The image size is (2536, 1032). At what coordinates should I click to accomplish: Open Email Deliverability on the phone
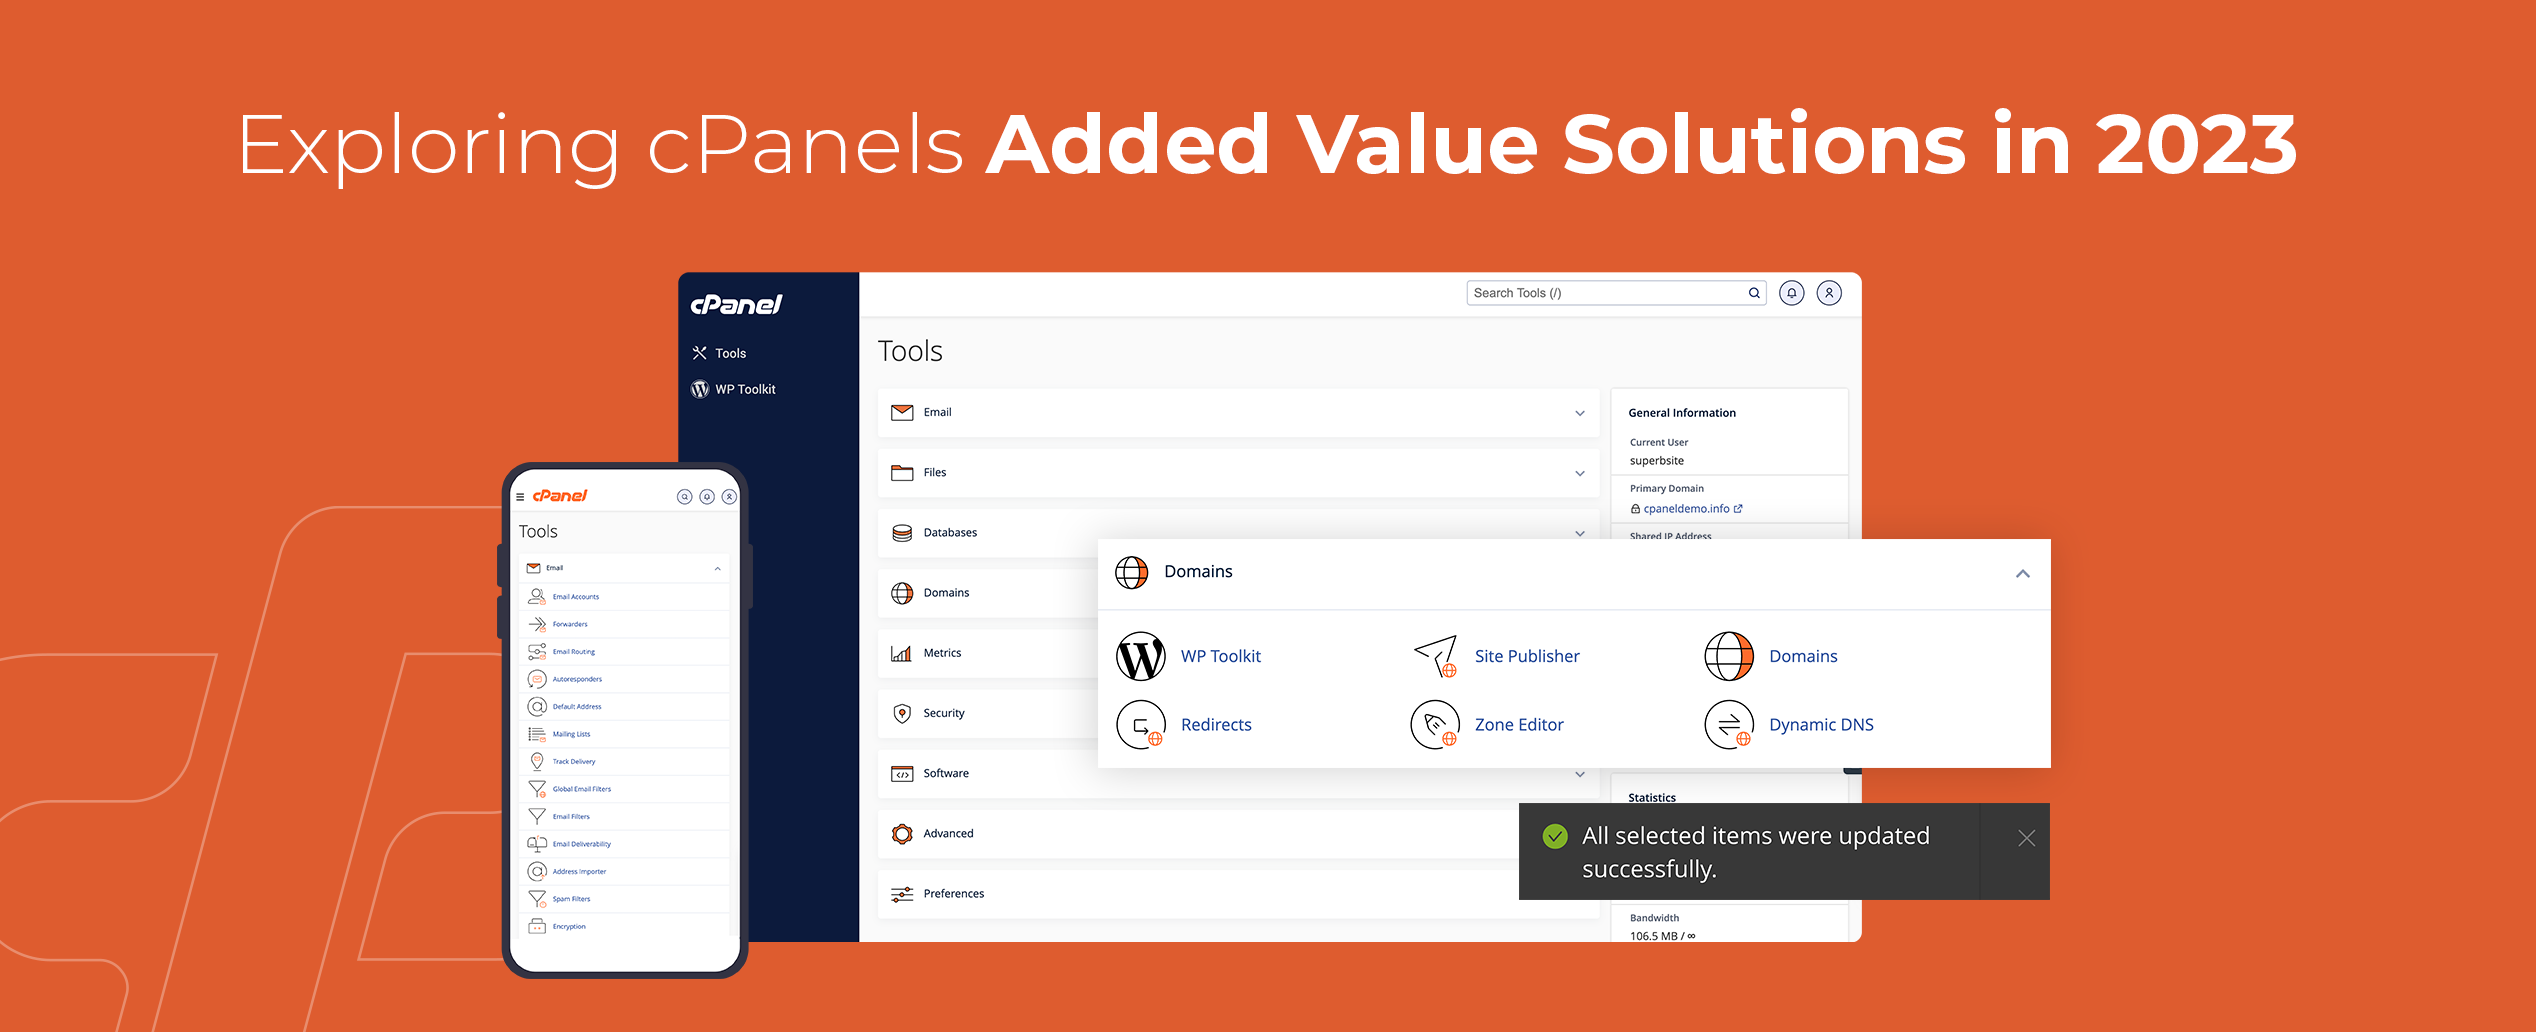click(581, 844)
